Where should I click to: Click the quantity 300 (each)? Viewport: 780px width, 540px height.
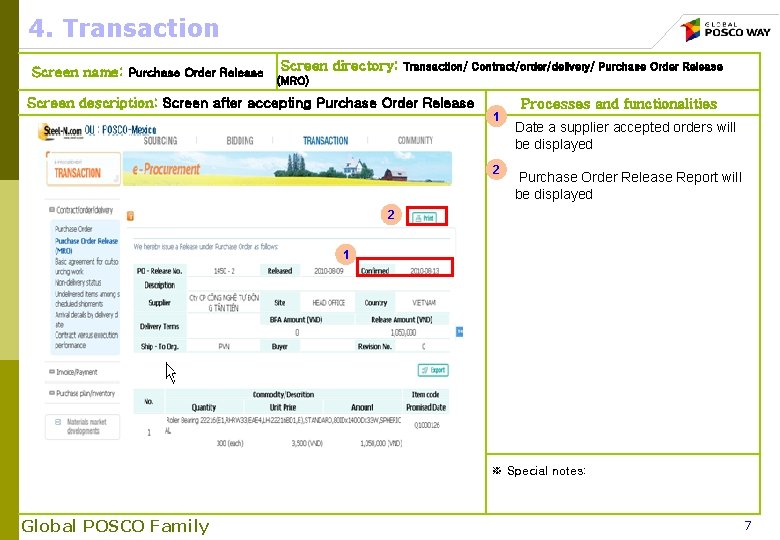tap(230, 443)
